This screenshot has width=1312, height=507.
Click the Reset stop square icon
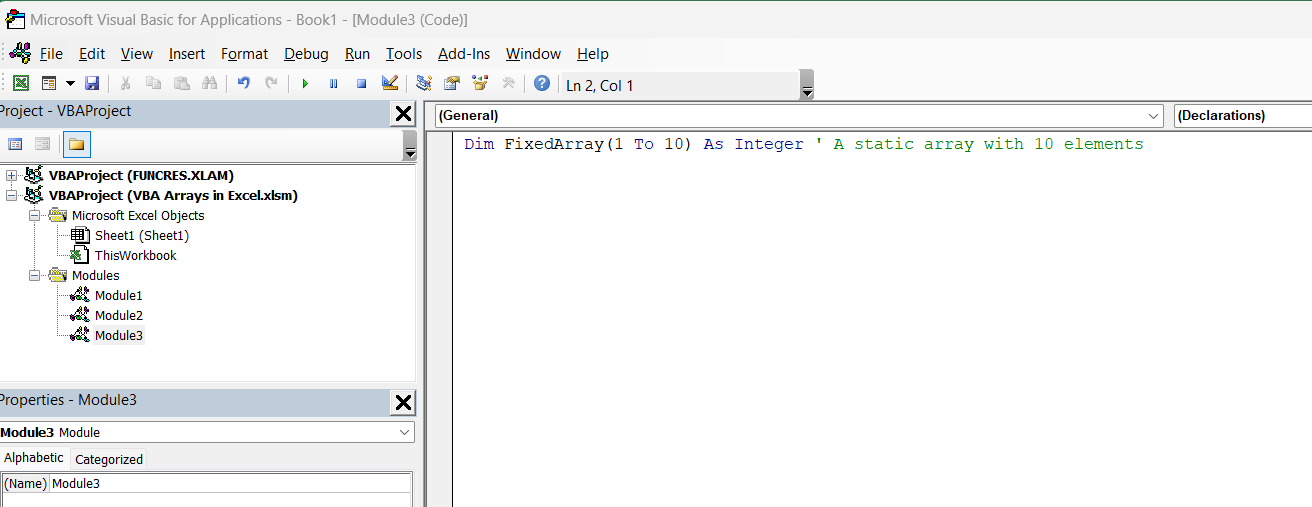tap(361, 84)
